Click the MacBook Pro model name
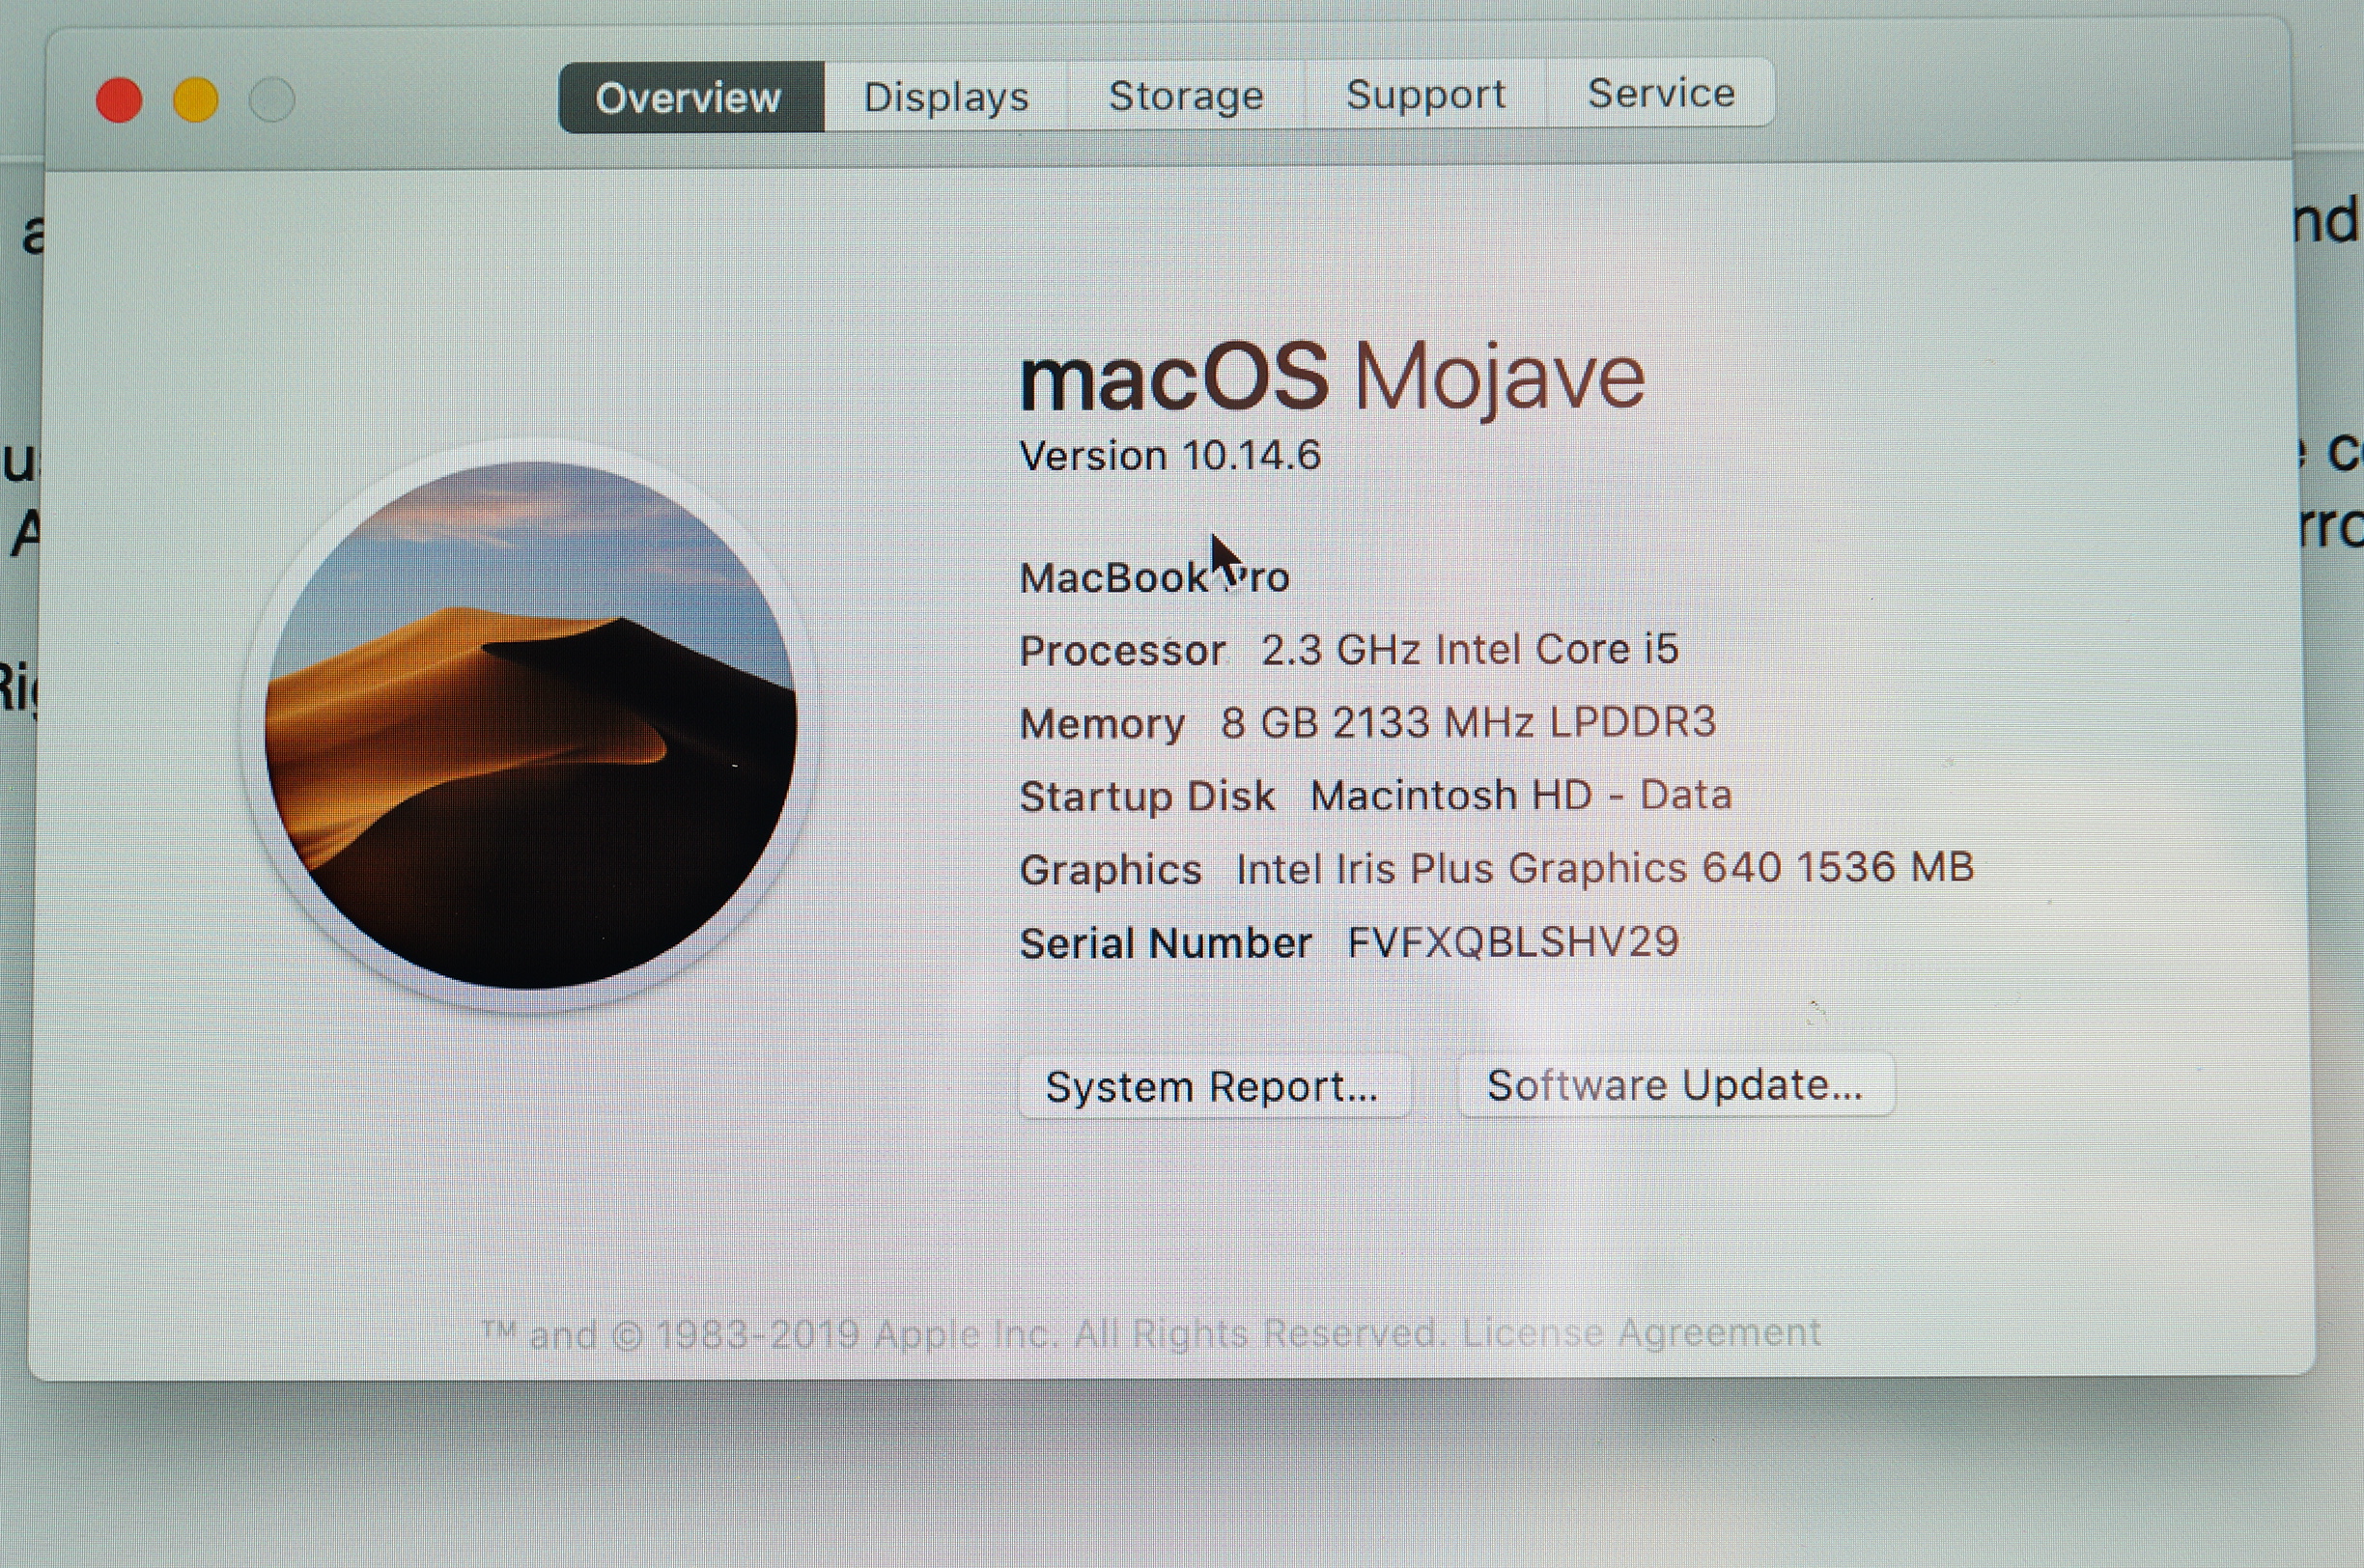This screenshot has height=1568, width=2364. [1154, 578]
